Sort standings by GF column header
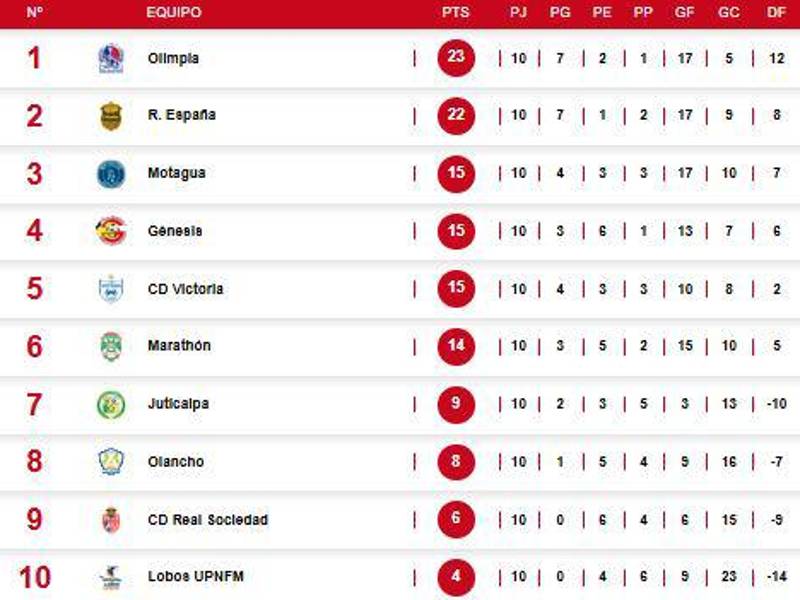This screenshot has width=800, height=600. (686, 13)
